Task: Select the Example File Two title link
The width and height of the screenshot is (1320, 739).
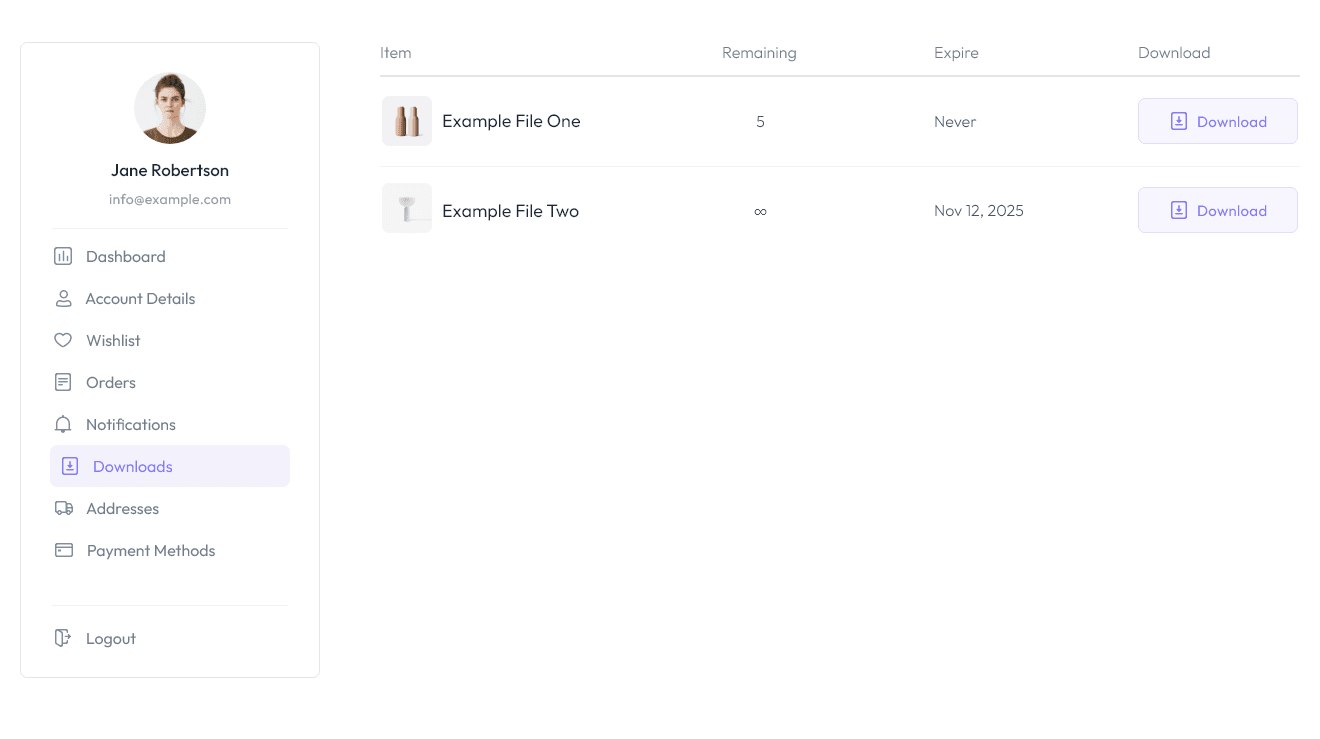Action: click(510, 211)
